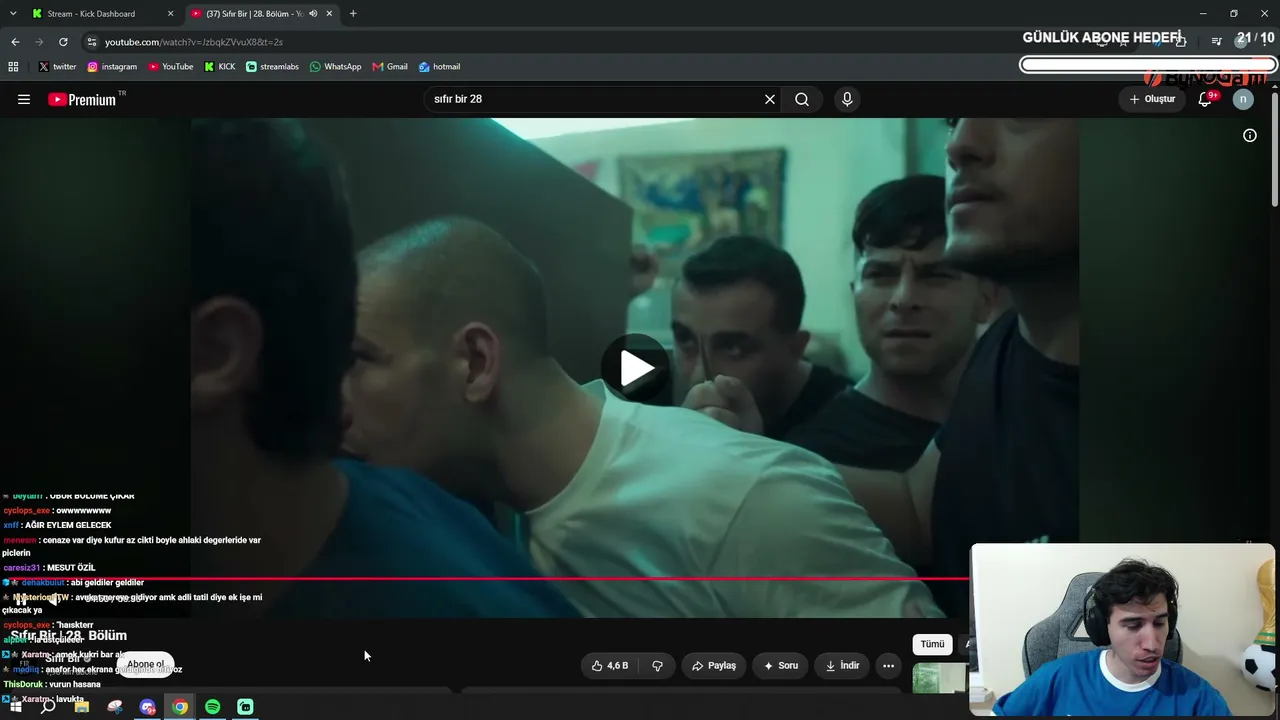Open the KICK bookmark
Viewport: 1280px width, 720px height.
220,67
